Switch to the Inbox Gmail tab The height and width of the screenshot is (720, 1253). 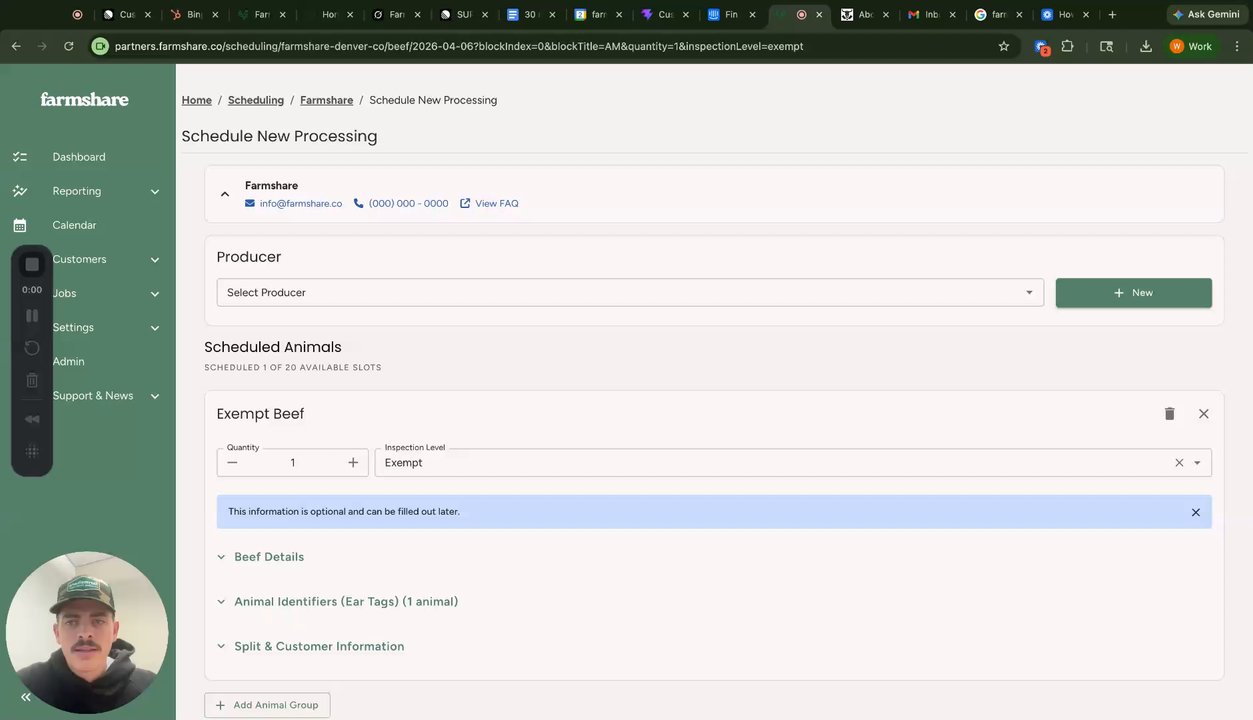[929, 15]
